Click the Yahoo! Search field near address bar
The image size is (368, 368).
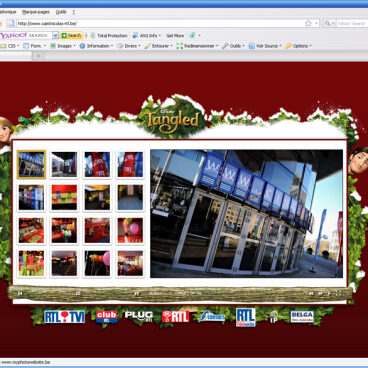pos(352,23)
